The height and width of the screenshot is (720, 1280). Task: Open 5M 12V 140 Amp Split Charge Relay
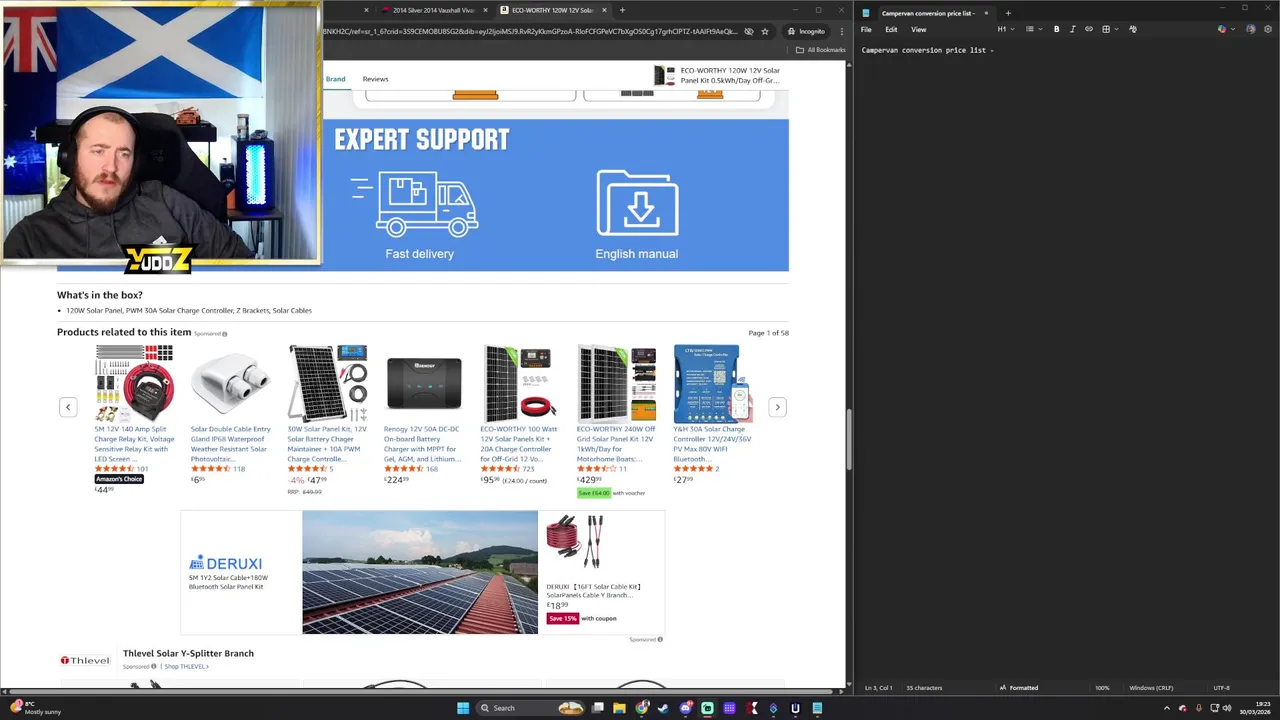tap(134, 444)
